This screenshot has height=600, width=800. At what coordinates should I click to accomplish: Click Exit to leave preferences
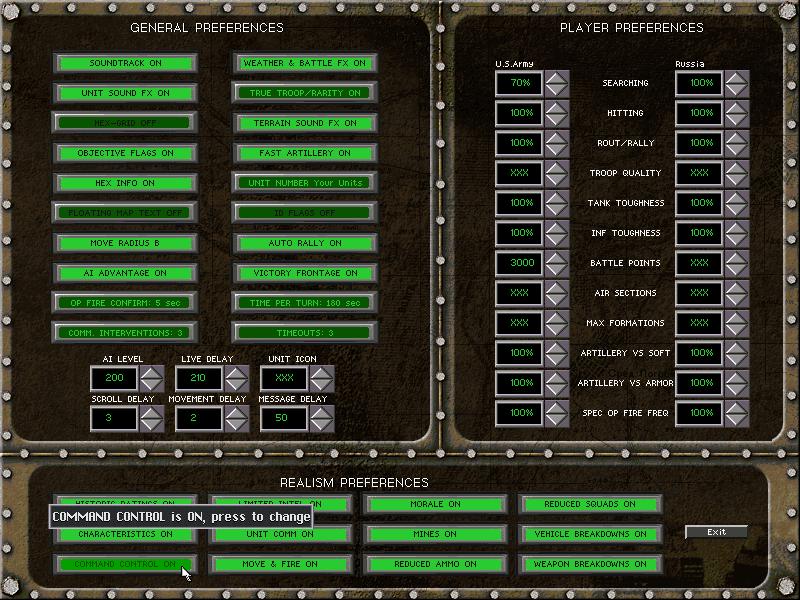click(x=716, y=532)
